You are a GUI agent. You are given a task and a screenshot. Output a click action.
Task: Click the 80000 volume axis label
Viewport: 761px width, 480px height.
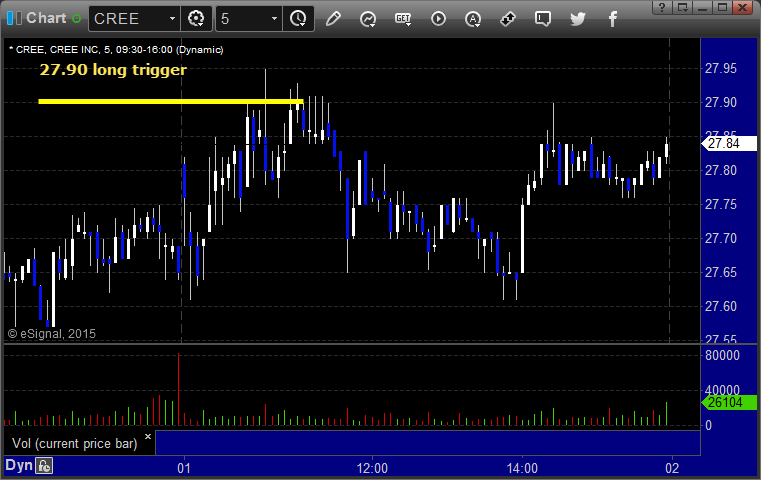(723, 355)
